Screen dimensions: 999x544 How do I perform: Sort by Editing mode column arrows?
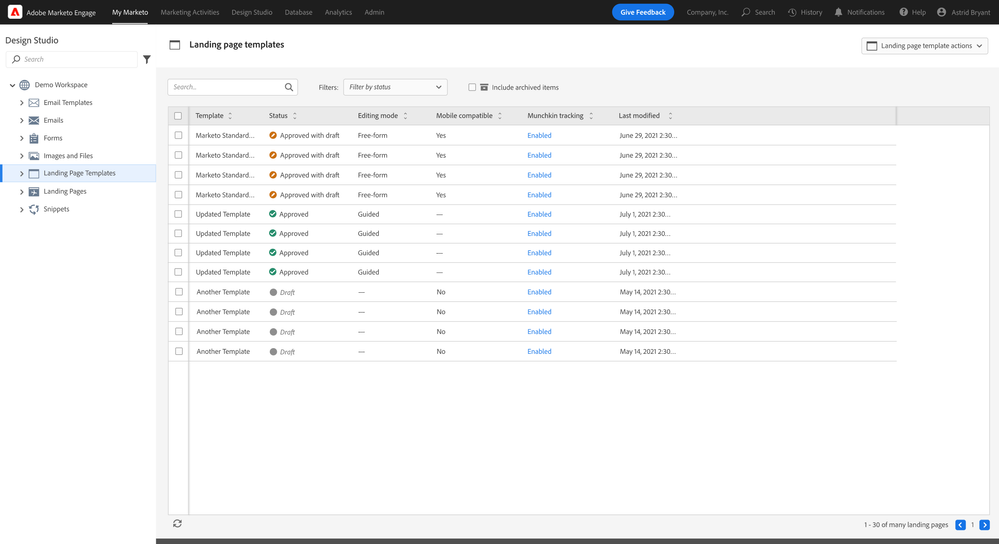click(405, 116)
